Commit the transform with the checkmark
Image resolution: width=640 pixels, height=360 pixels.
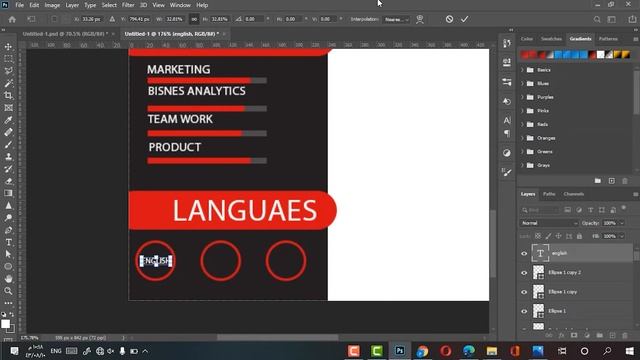(x=464, y=19)
